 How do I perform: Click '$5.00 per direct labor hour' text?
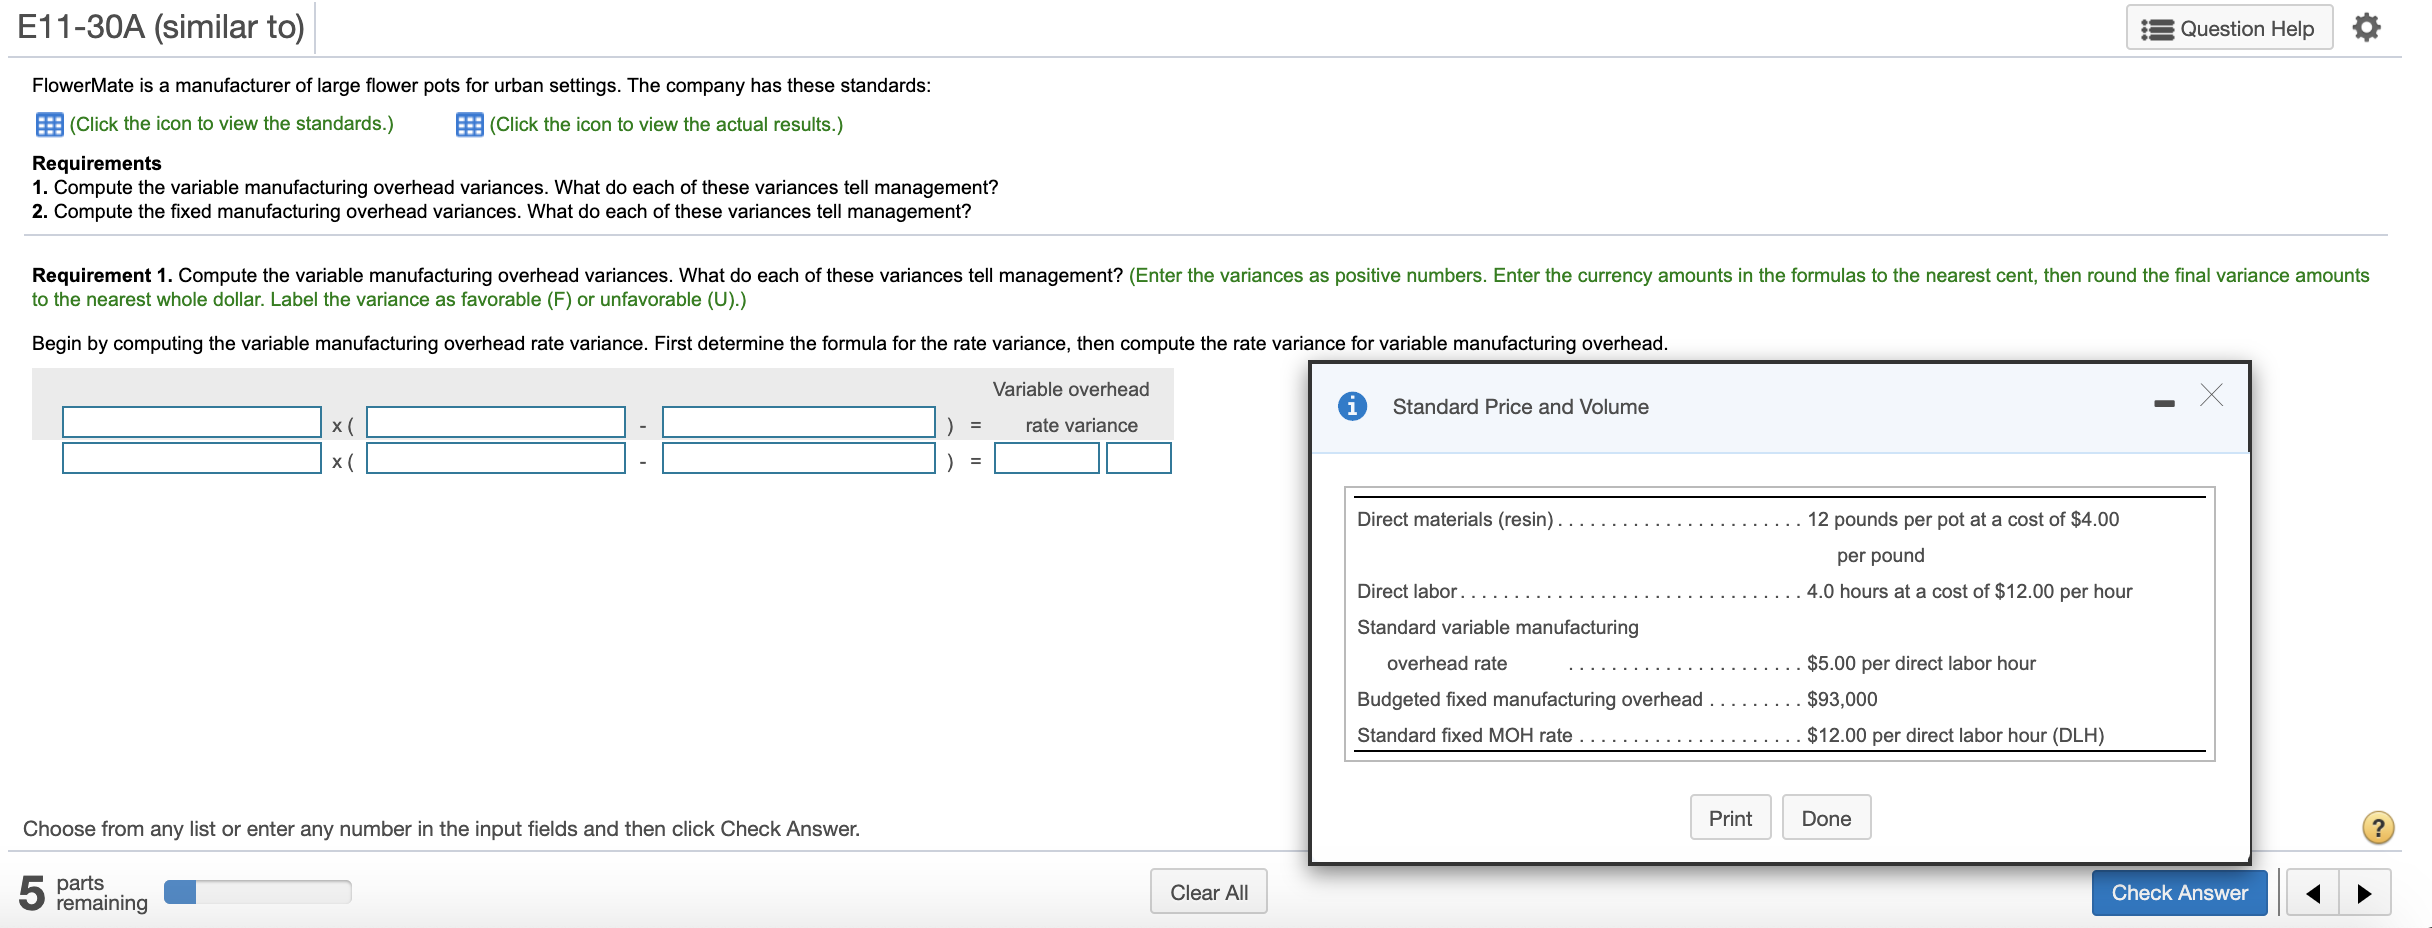[1921, 663]
